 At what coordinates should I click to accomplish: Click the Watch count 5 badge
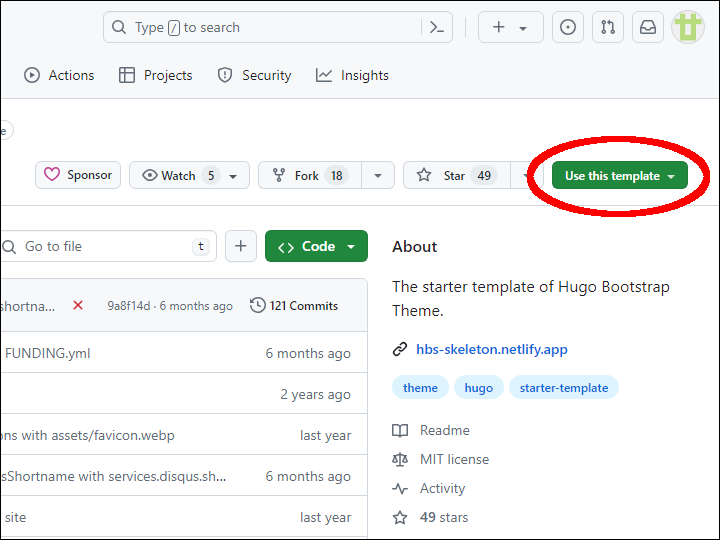(211, 175)
